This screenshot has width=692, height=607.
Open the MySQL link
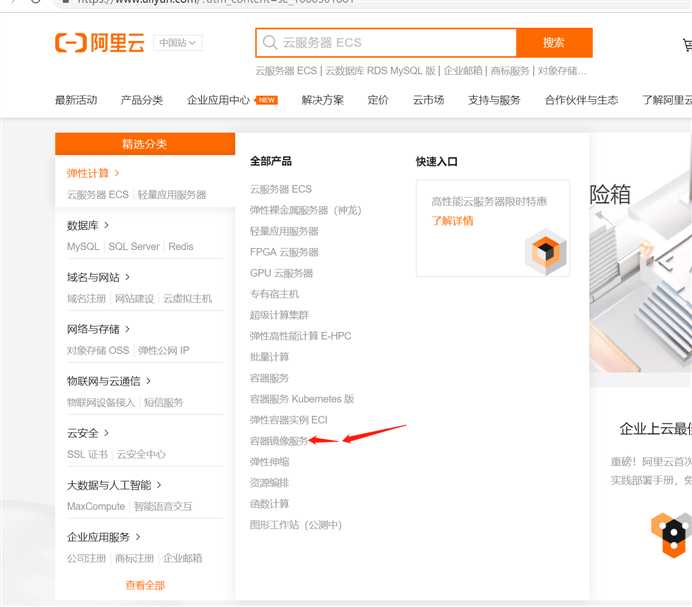83,247
